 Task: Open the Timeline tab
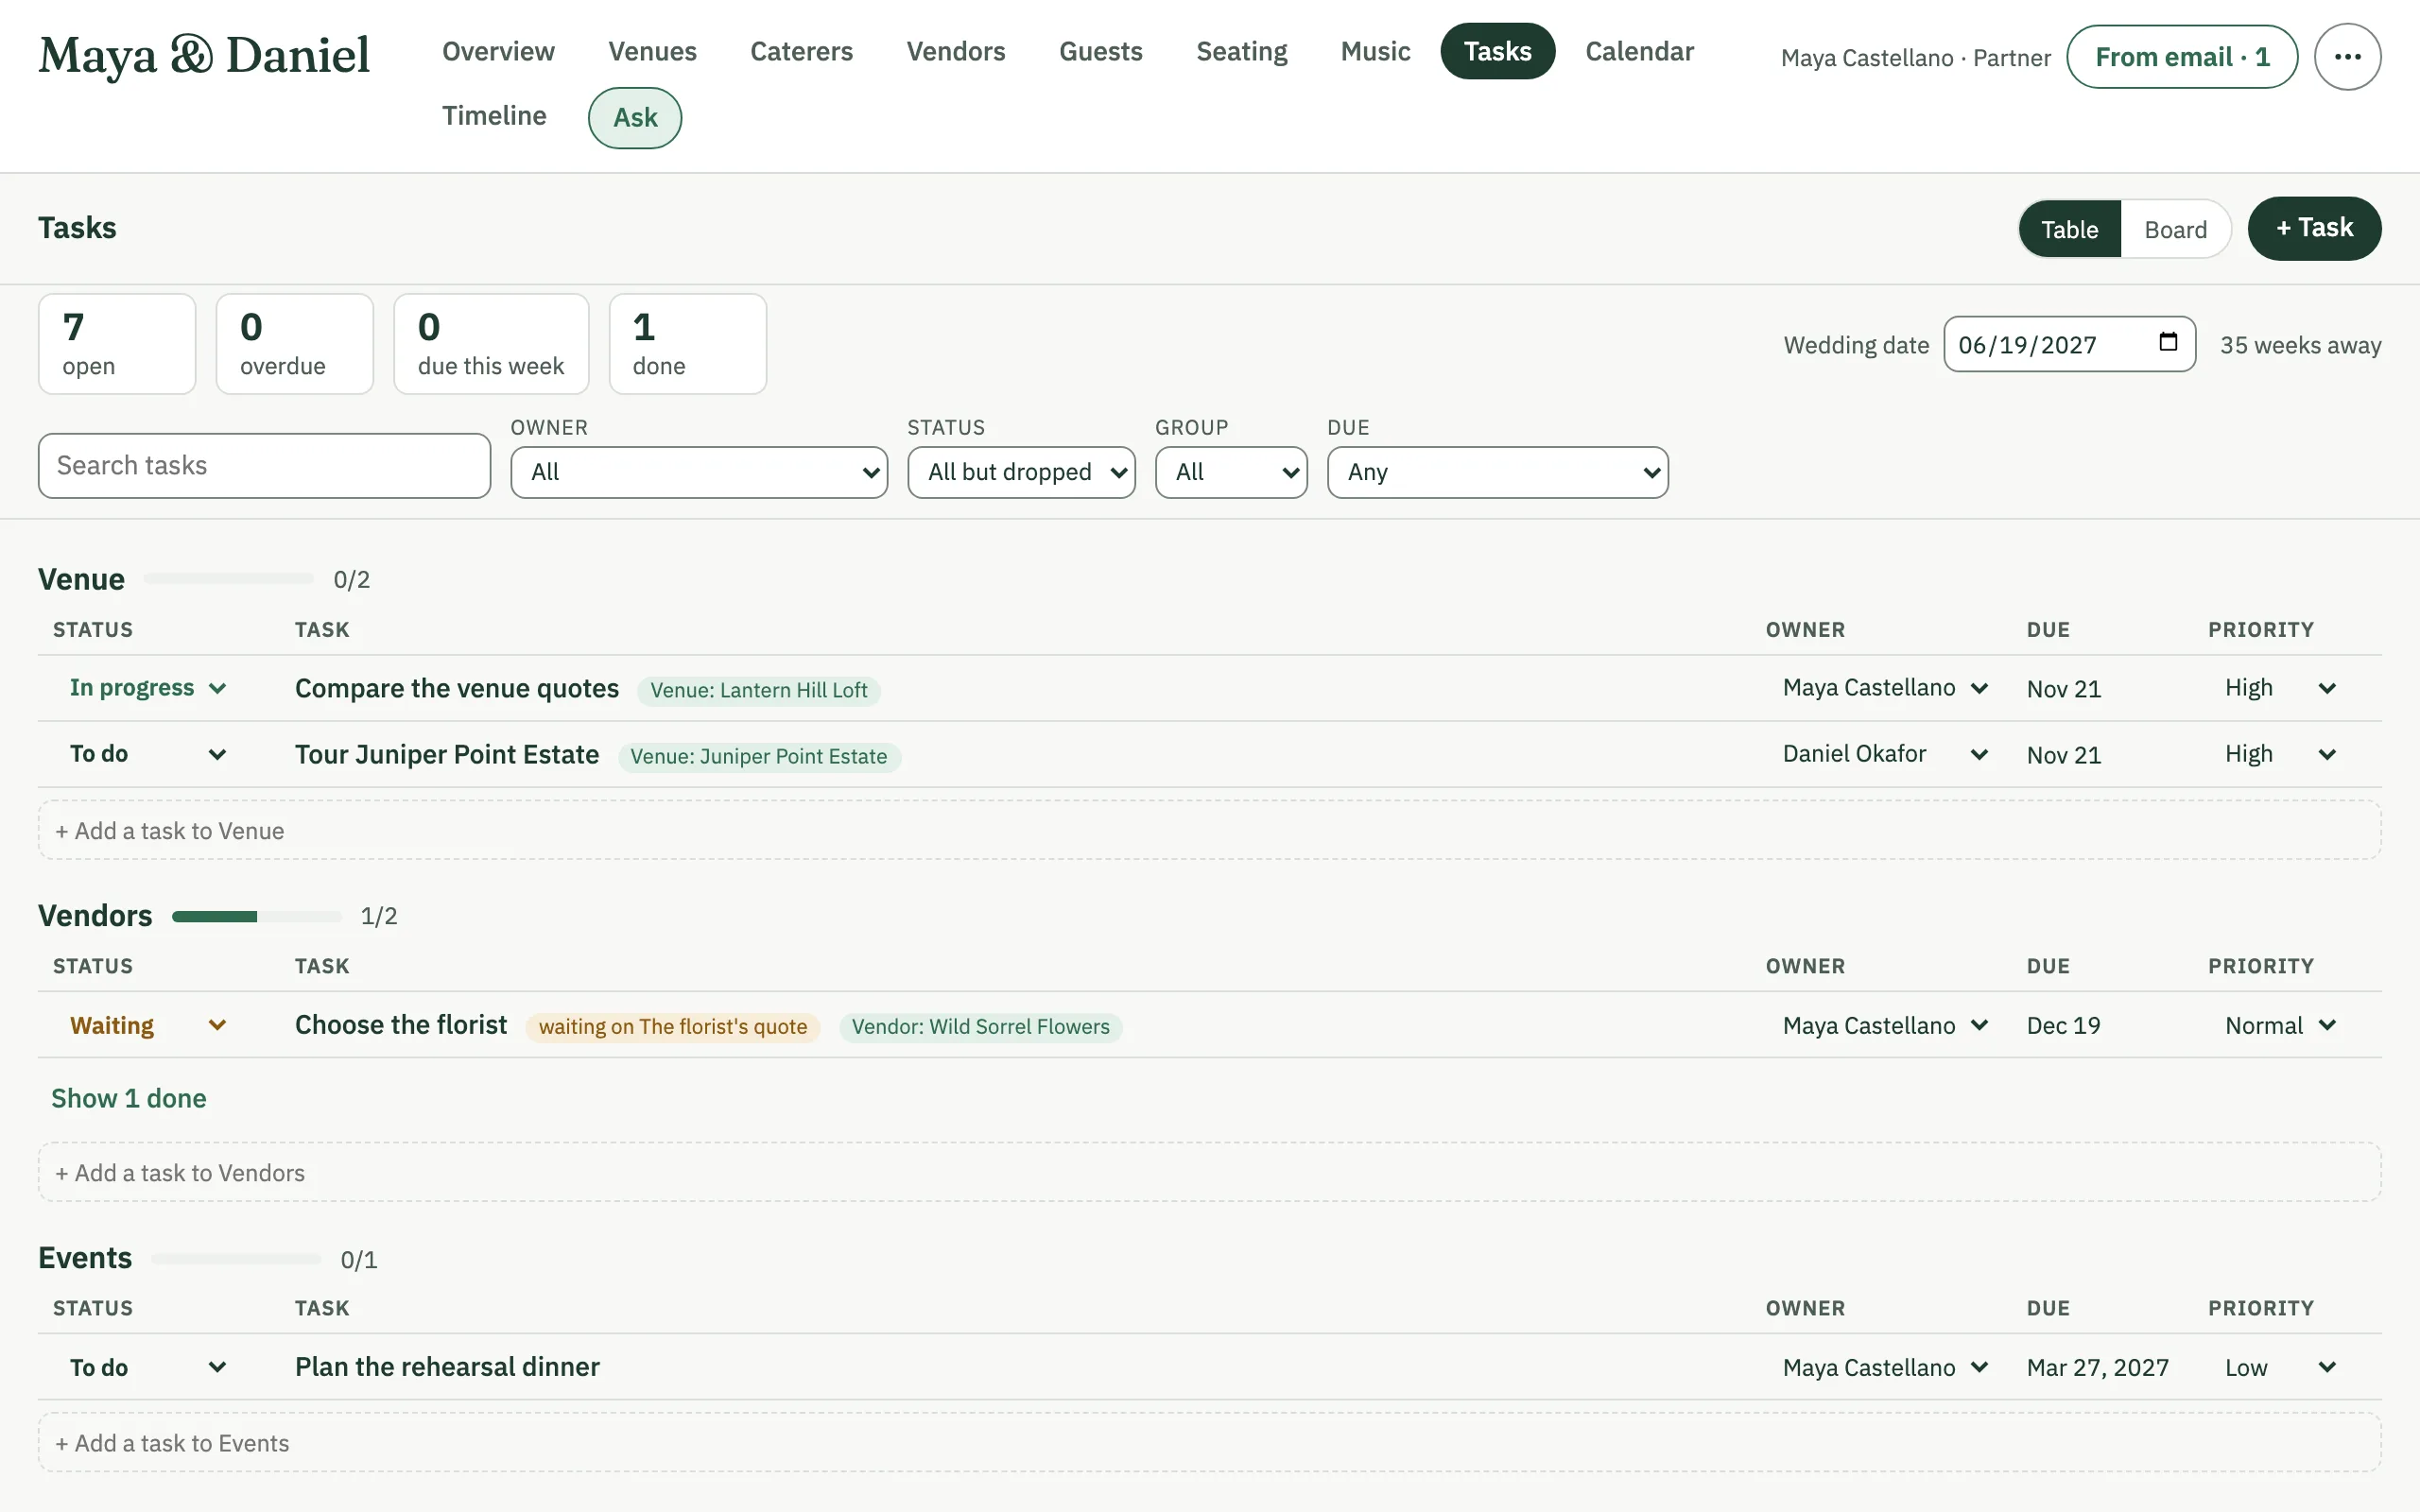[x=494, y=116]
